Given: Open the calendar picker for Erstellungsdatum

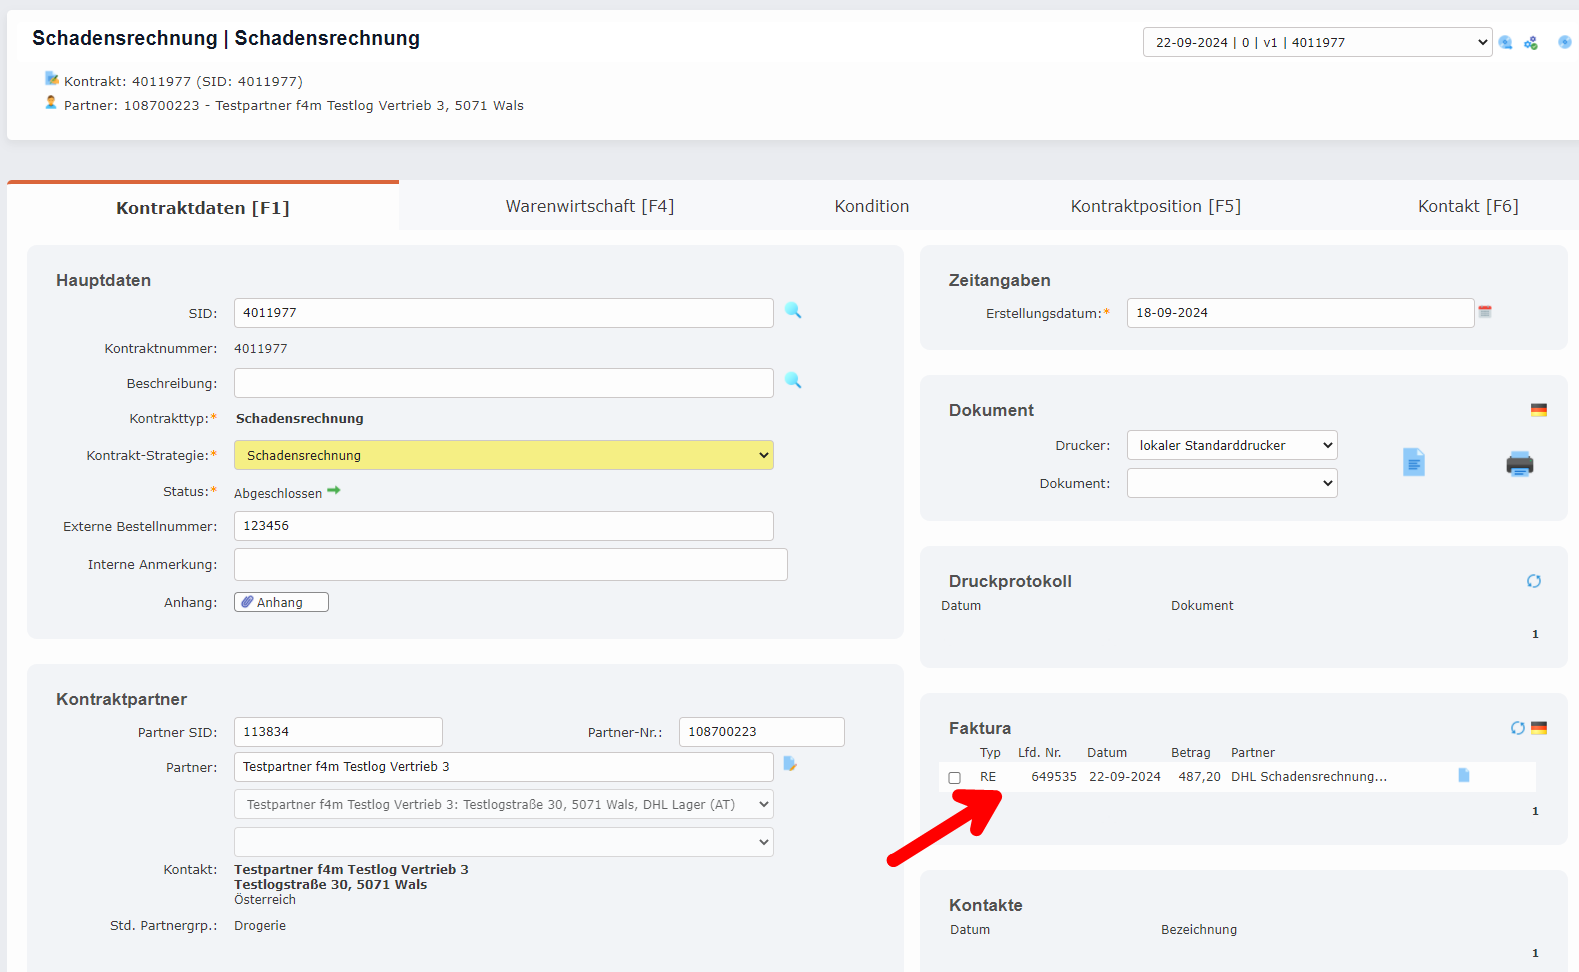Looking at the screenshot, I should (1485, 312).
